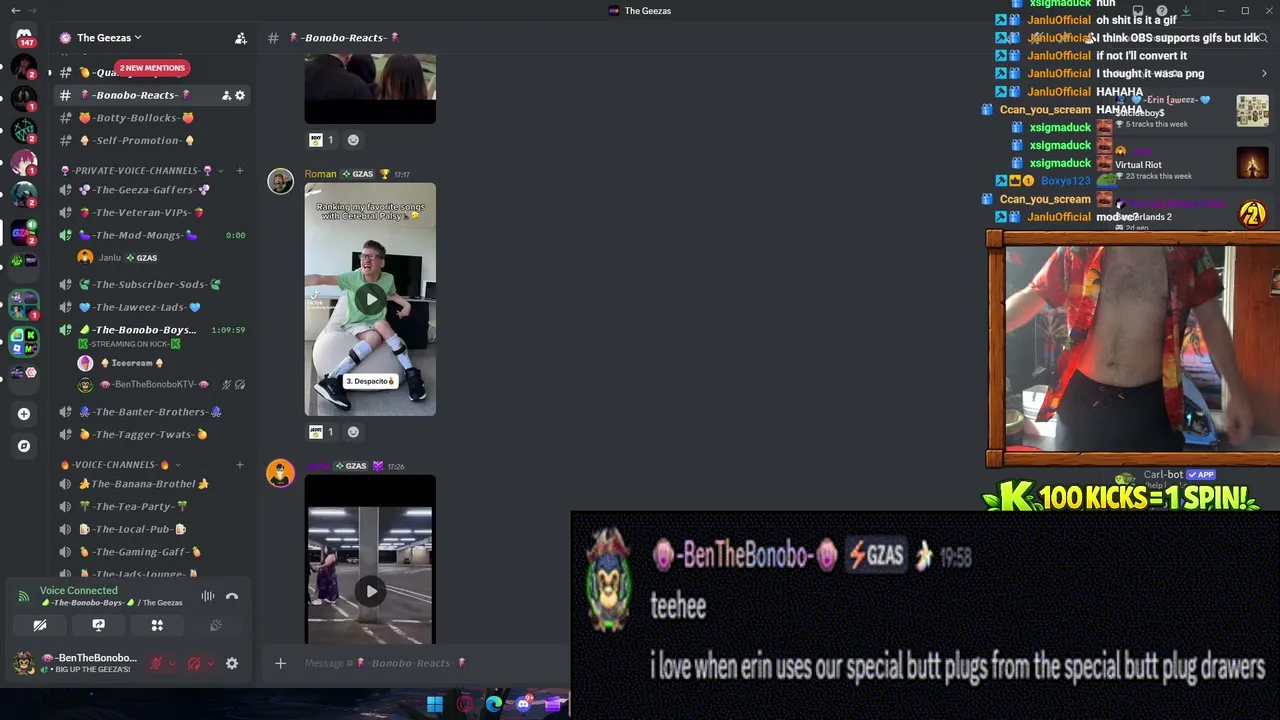Play Roman's Cerebral Palsy songs video
The image size is (1280, 720).
coord(370,299)
